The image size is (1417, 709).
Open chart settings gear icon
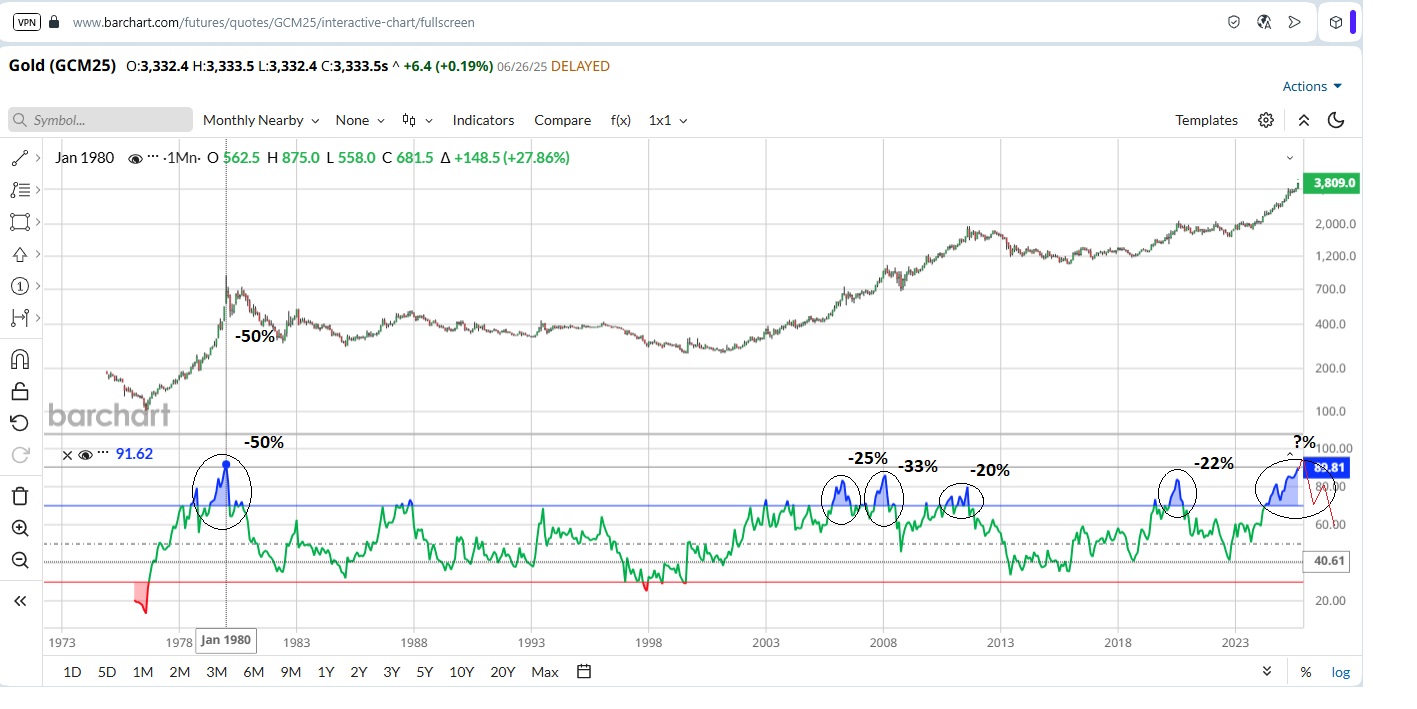pyautogui.click(x=1266, y=120)
